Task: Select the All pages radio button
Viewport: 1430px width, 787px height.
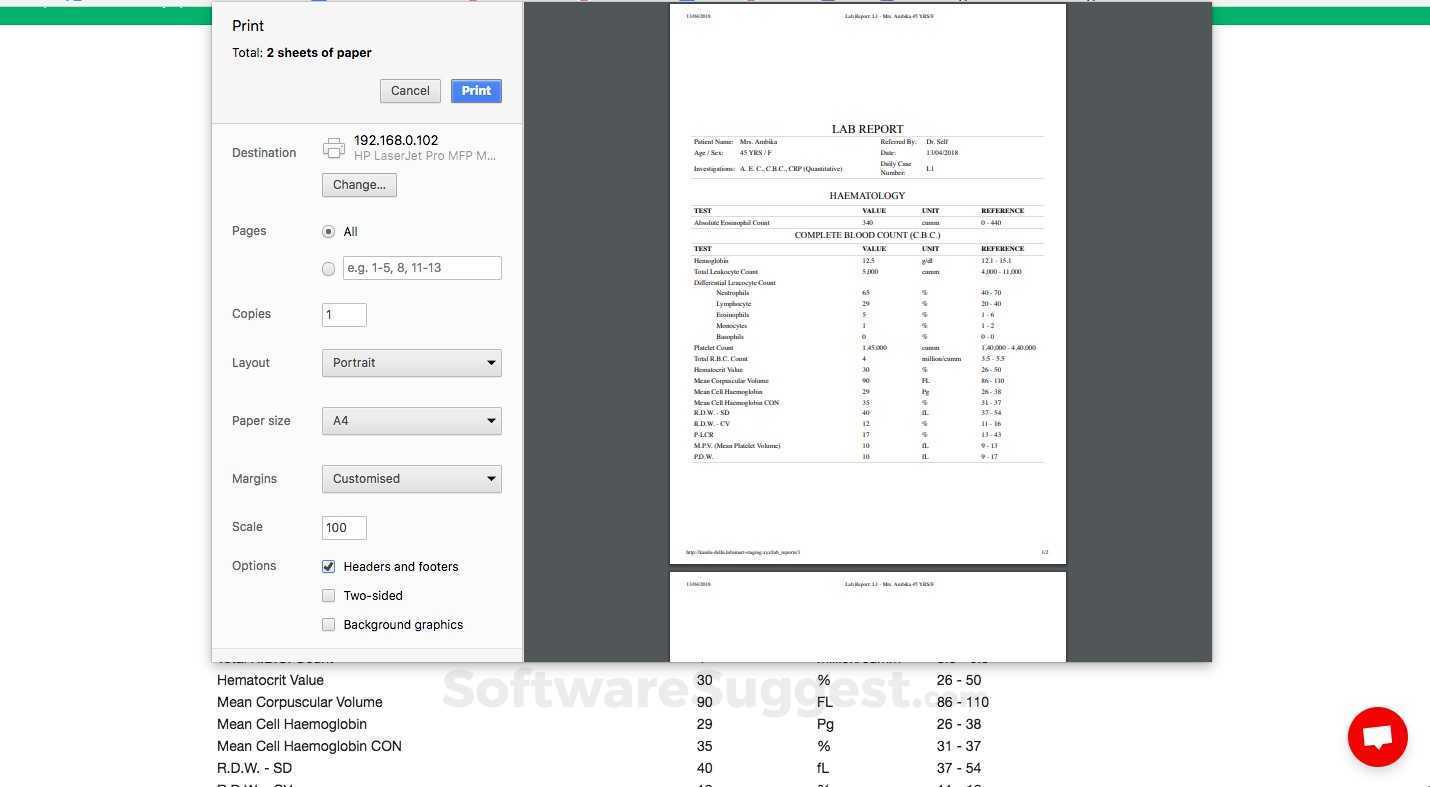Action: (328, 231)
